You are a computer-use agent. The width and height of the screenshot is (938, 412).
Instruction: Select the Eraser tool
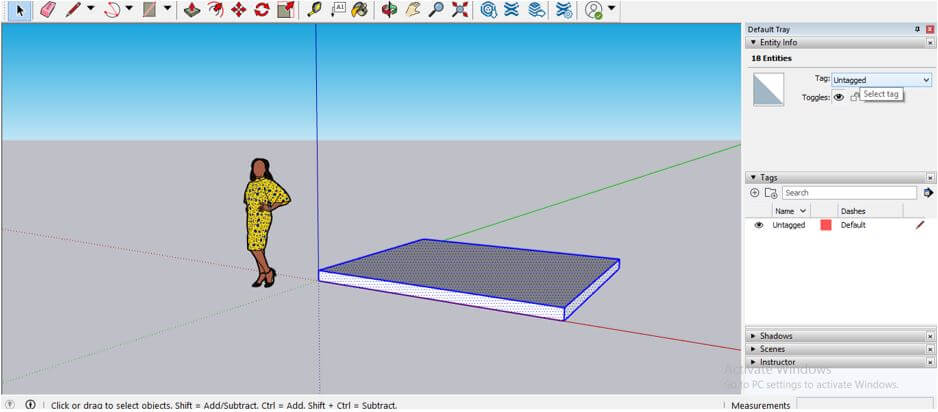point(47,10)
